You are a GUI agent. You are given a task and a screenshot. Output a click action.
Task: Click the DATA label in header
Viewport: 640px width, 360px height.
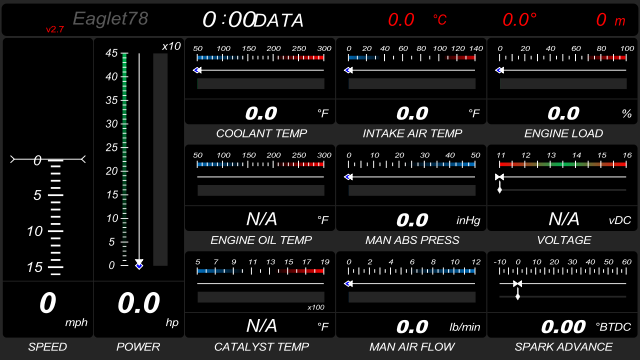(x=279, y=21)
